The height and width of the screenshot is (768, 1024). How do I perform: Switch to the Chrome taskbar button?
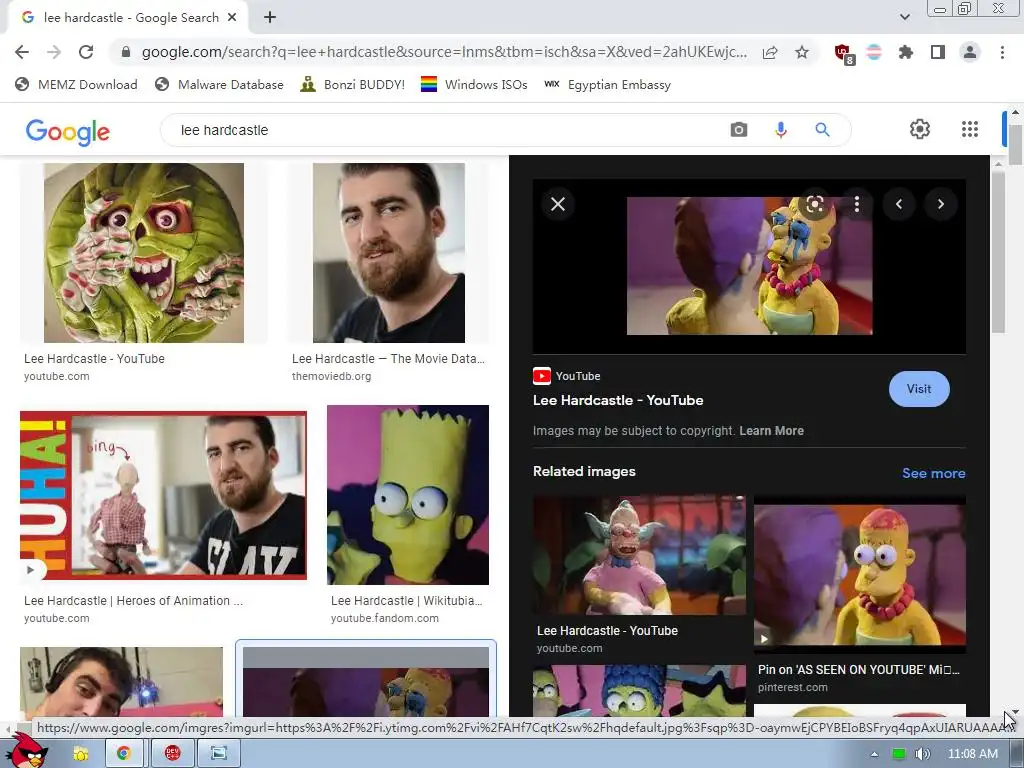point(123,754)
